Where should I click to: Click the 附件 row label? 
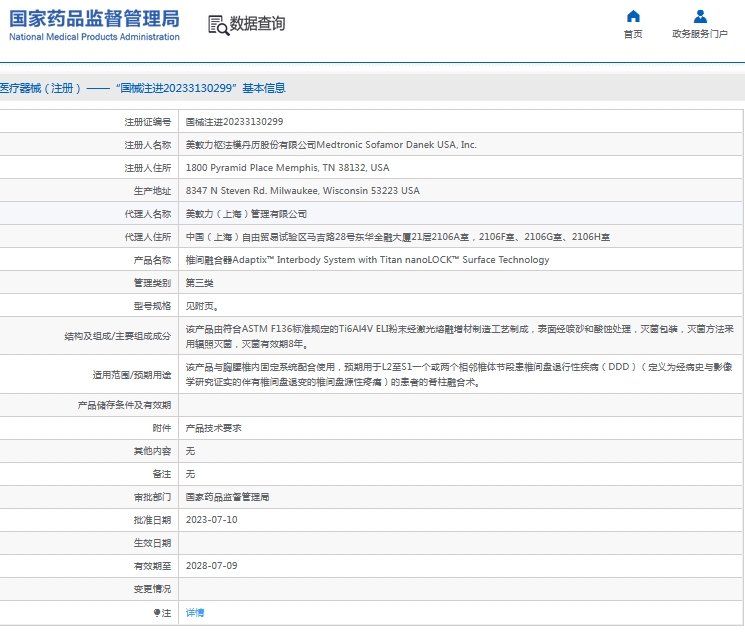162,428
